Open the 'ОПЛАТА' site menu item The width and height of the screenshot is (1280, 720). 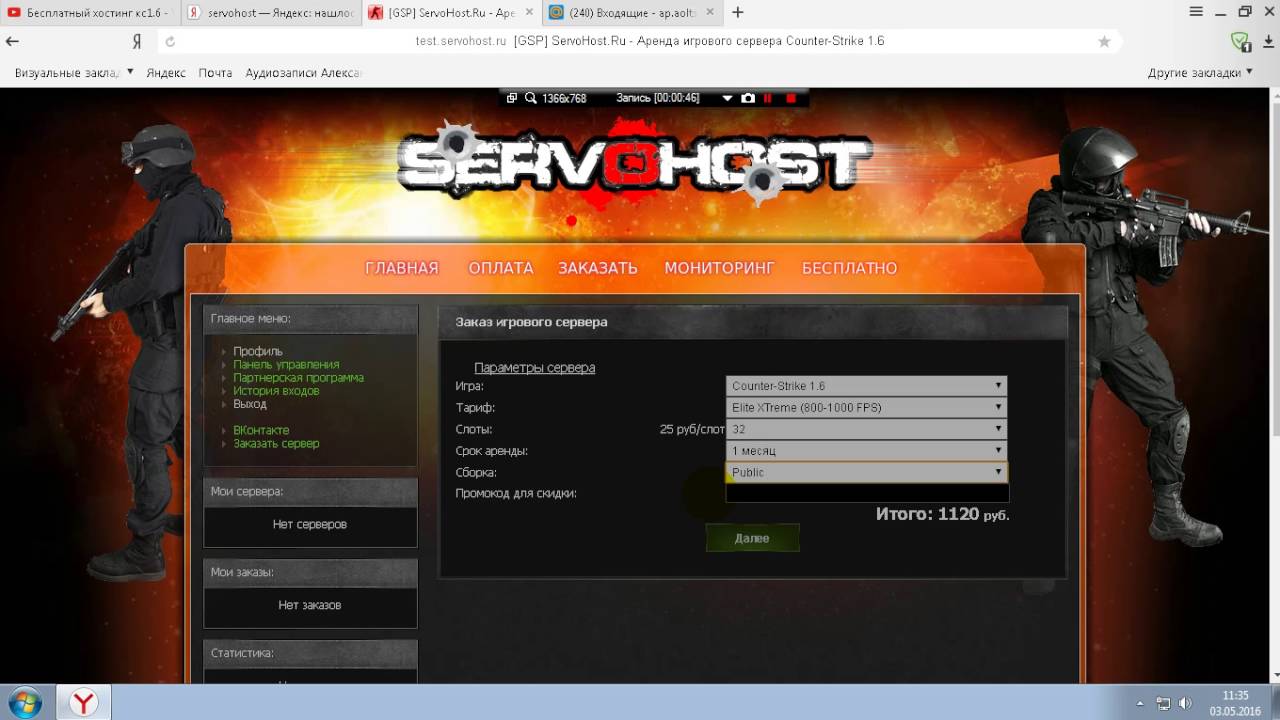(501, 268)
